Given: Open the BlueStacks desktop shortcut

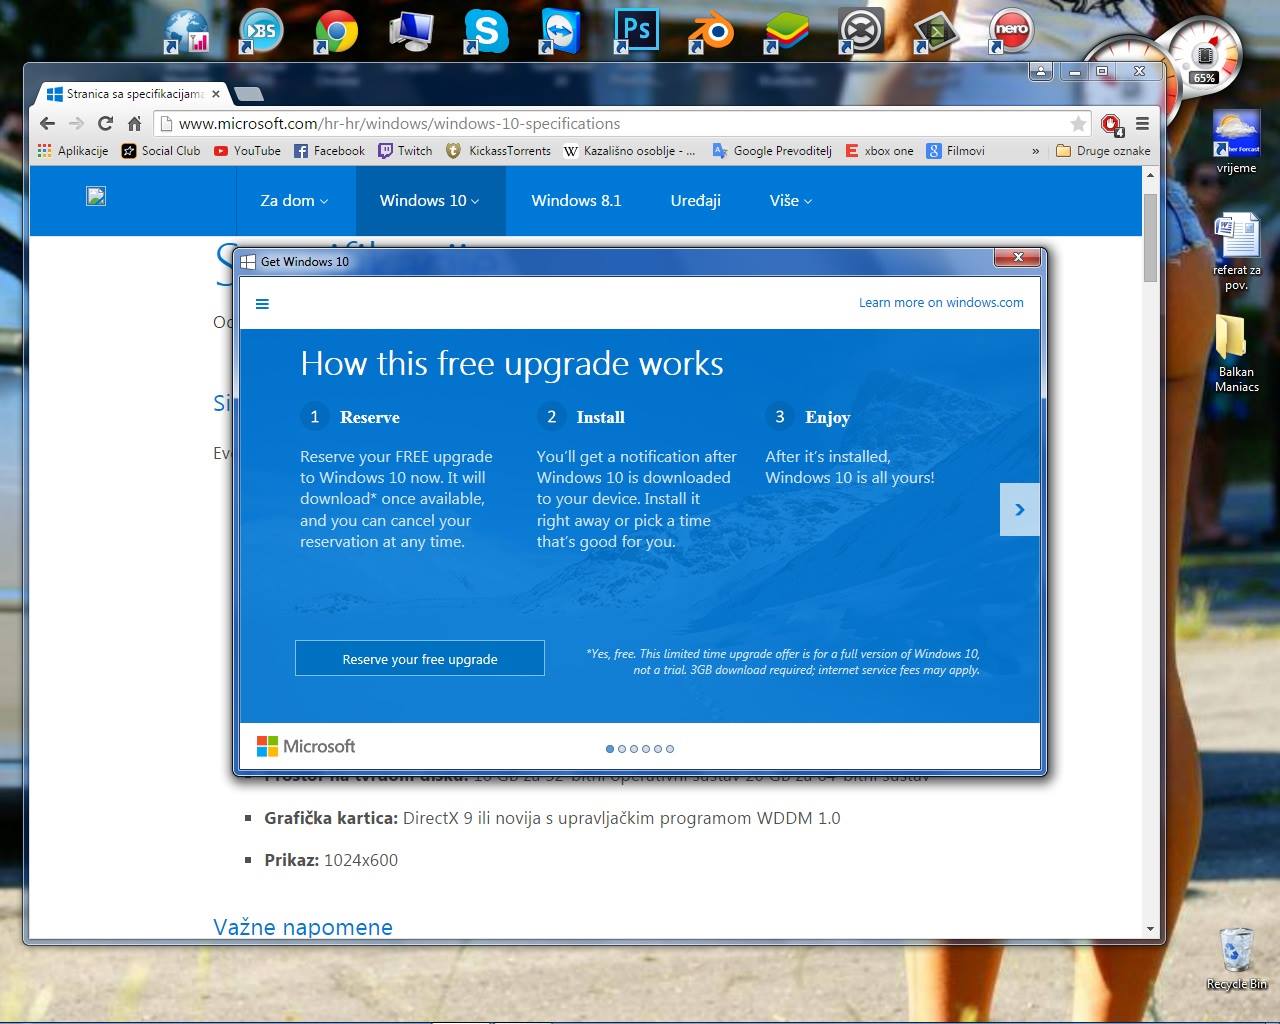Looking at the screenshot, I should (786, 32).
